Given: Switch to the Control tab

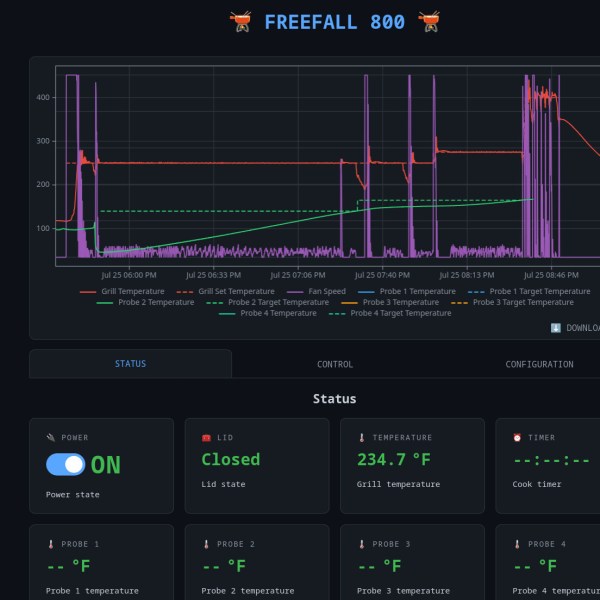Looking at the screenshot, I should [x=335, y=364].
